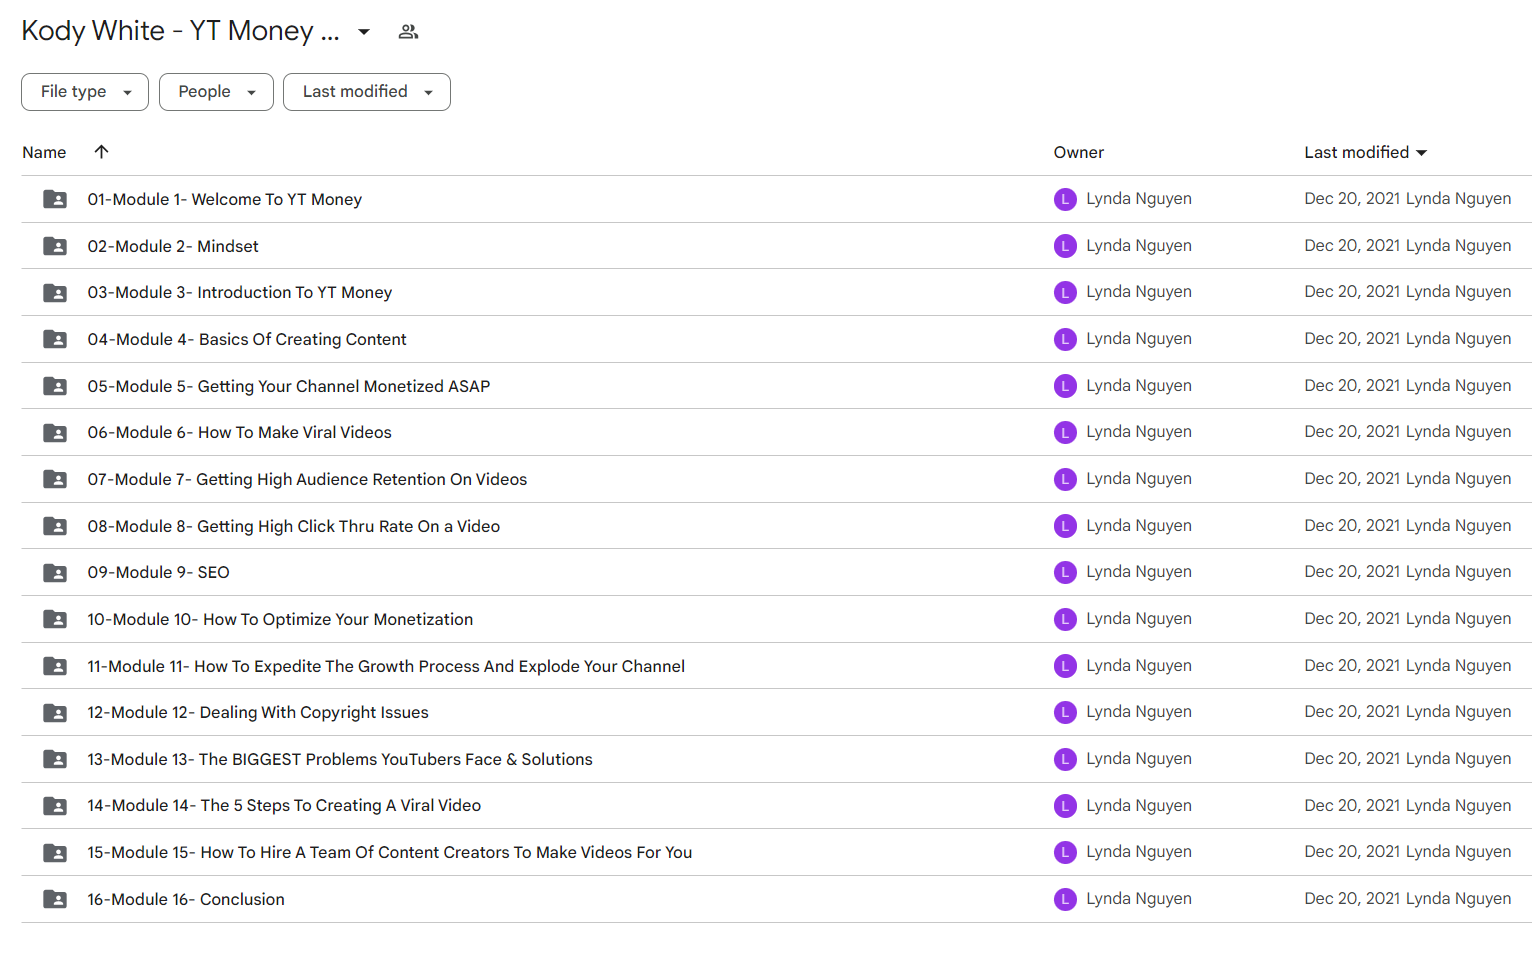Click owner name Lynda Nguyen in Module 10 row

(x=1139, y=619)
